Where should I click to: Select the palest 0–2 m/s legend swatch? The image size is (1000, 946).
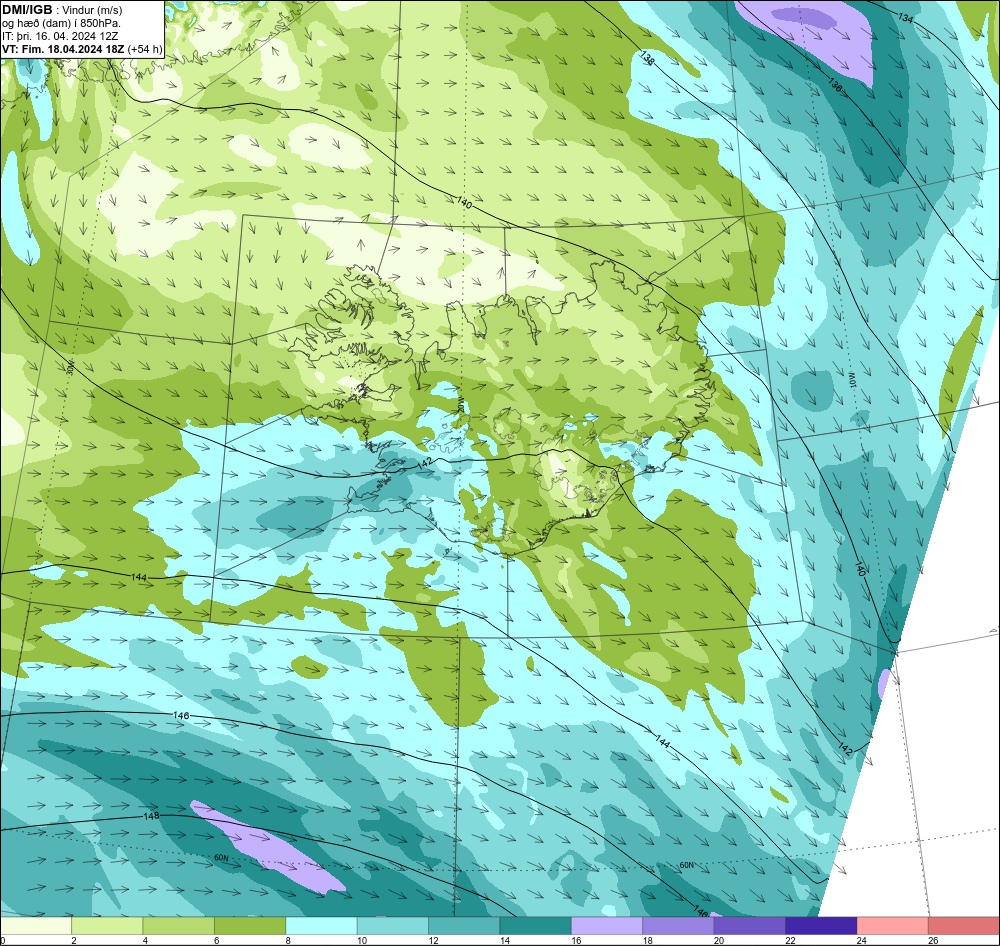[x=36, y=925]
